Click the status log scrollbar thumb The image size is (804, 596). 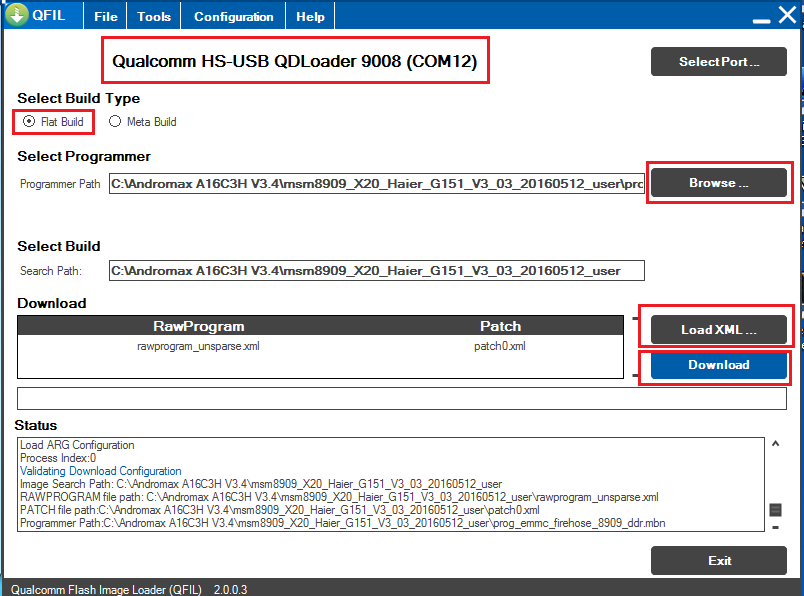[775, 509]
